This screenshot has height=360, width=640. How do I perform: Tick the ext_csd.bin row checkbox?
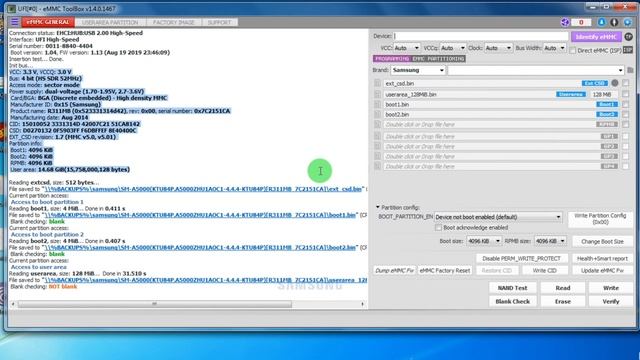(626, 83)
